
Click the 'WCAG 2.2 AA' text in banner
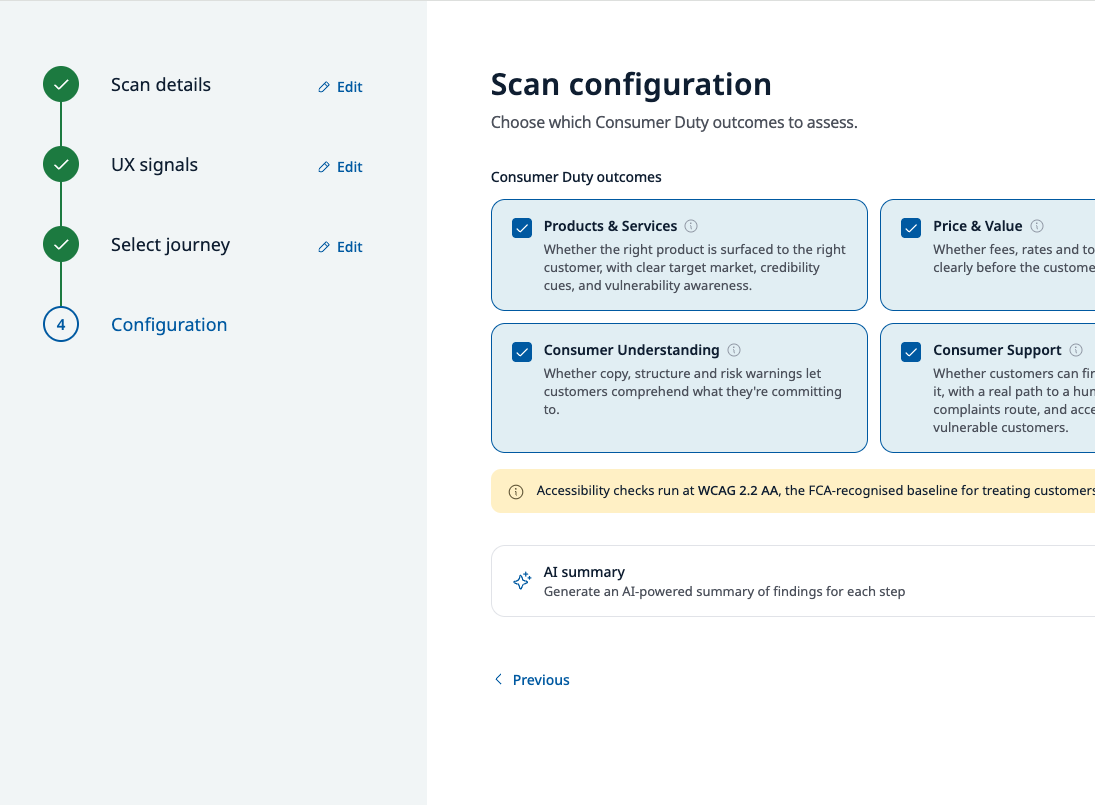(738, 491)
